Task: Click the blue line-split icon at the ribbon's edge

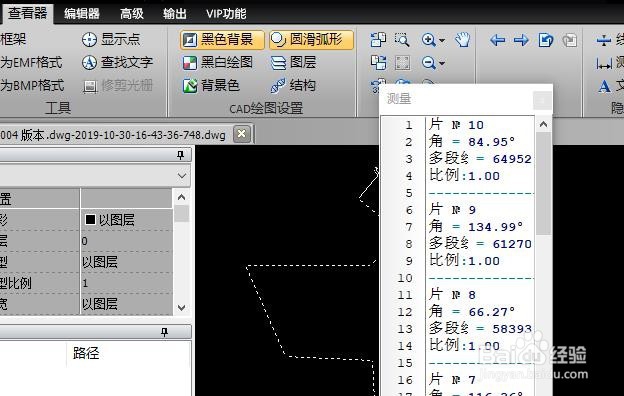Action: (604, 40)
